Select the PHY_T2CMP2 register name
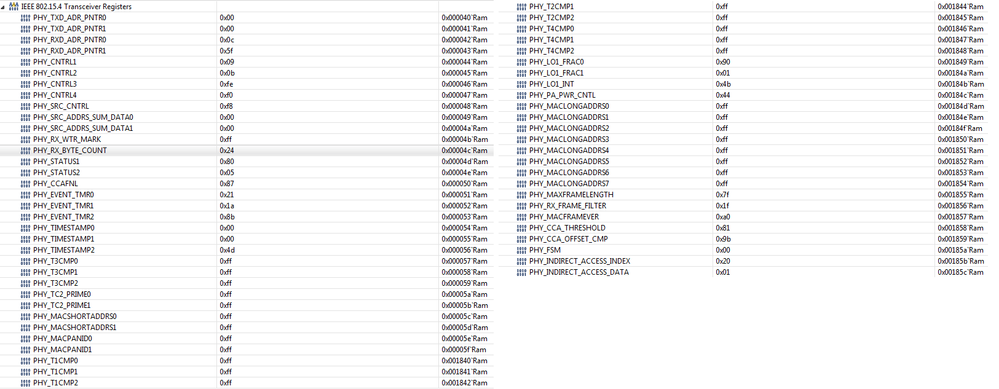 click(552, 18)
